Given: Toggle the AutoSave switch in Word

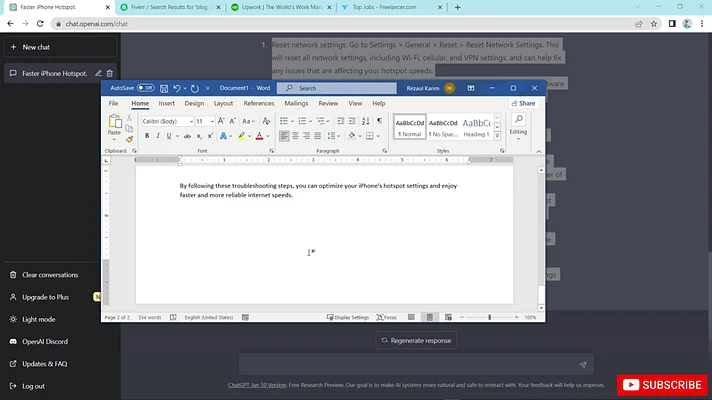Looking at the screenshot, I should coord(146,88).
